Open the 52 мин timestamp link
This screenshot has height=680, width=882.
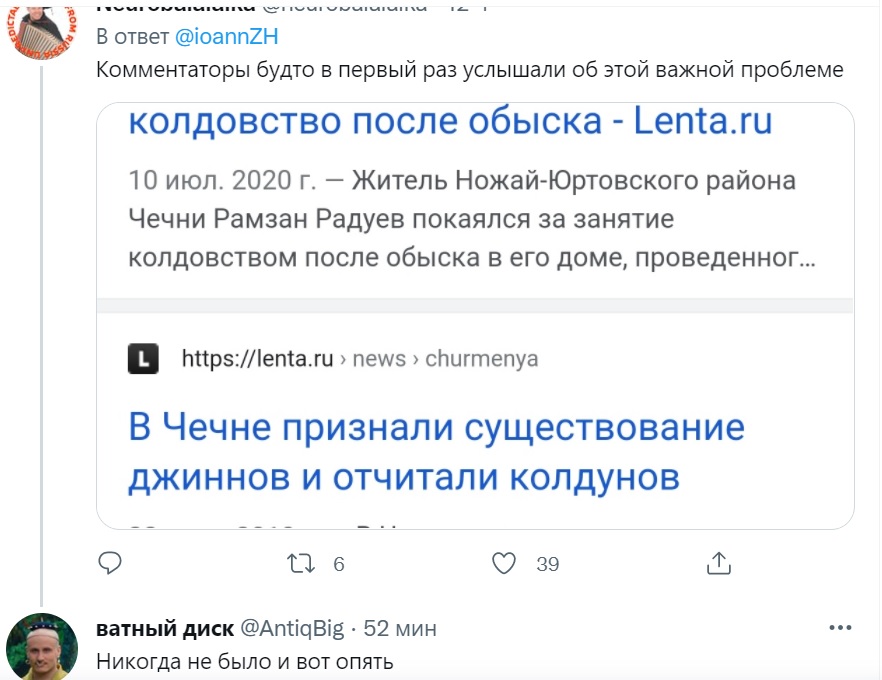click(x=400, y=628)
